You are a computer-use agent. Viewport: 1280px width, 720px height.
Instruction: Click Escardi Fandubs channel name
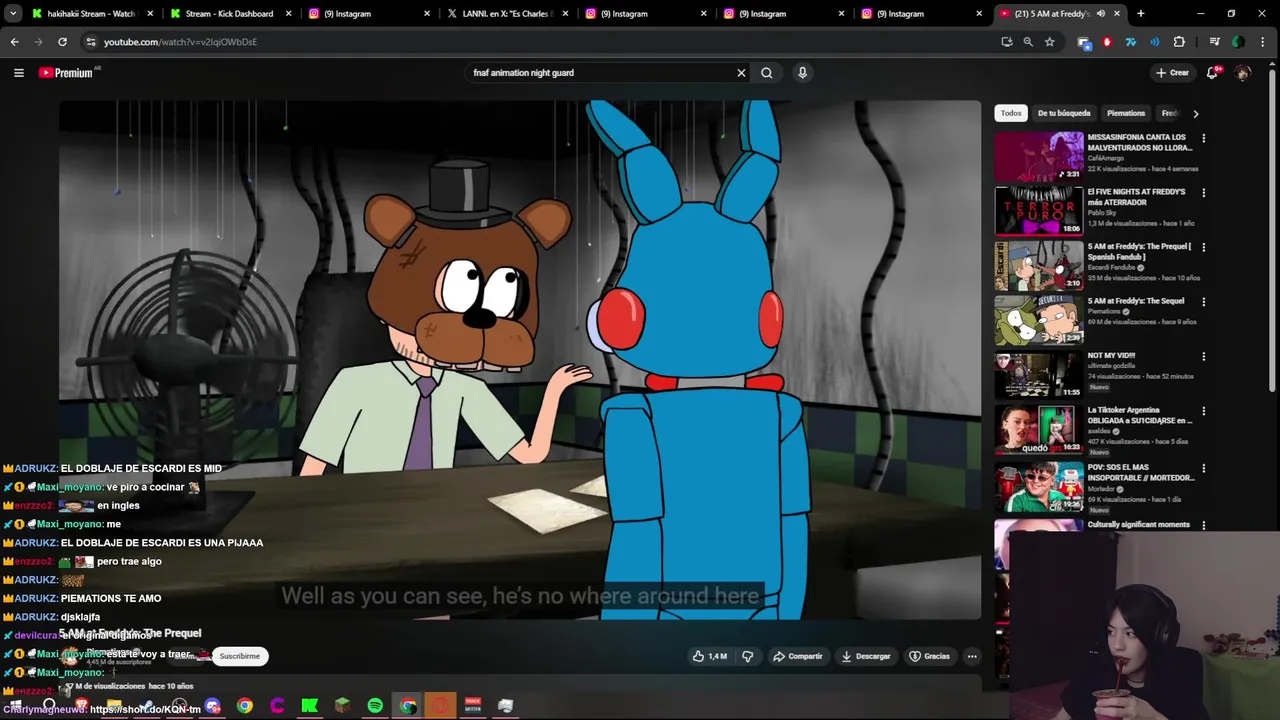1113,267
